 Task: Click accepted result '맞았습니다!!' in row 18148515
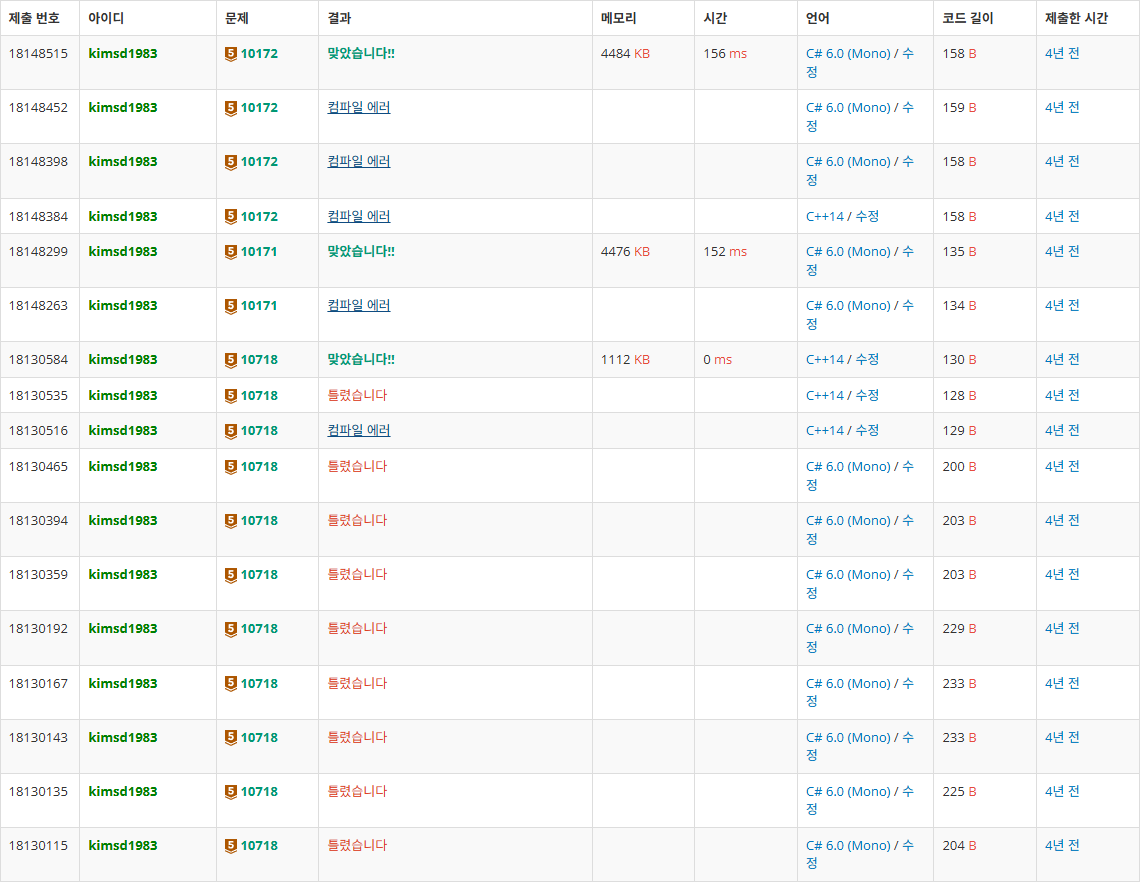click(x=361, y=54)
